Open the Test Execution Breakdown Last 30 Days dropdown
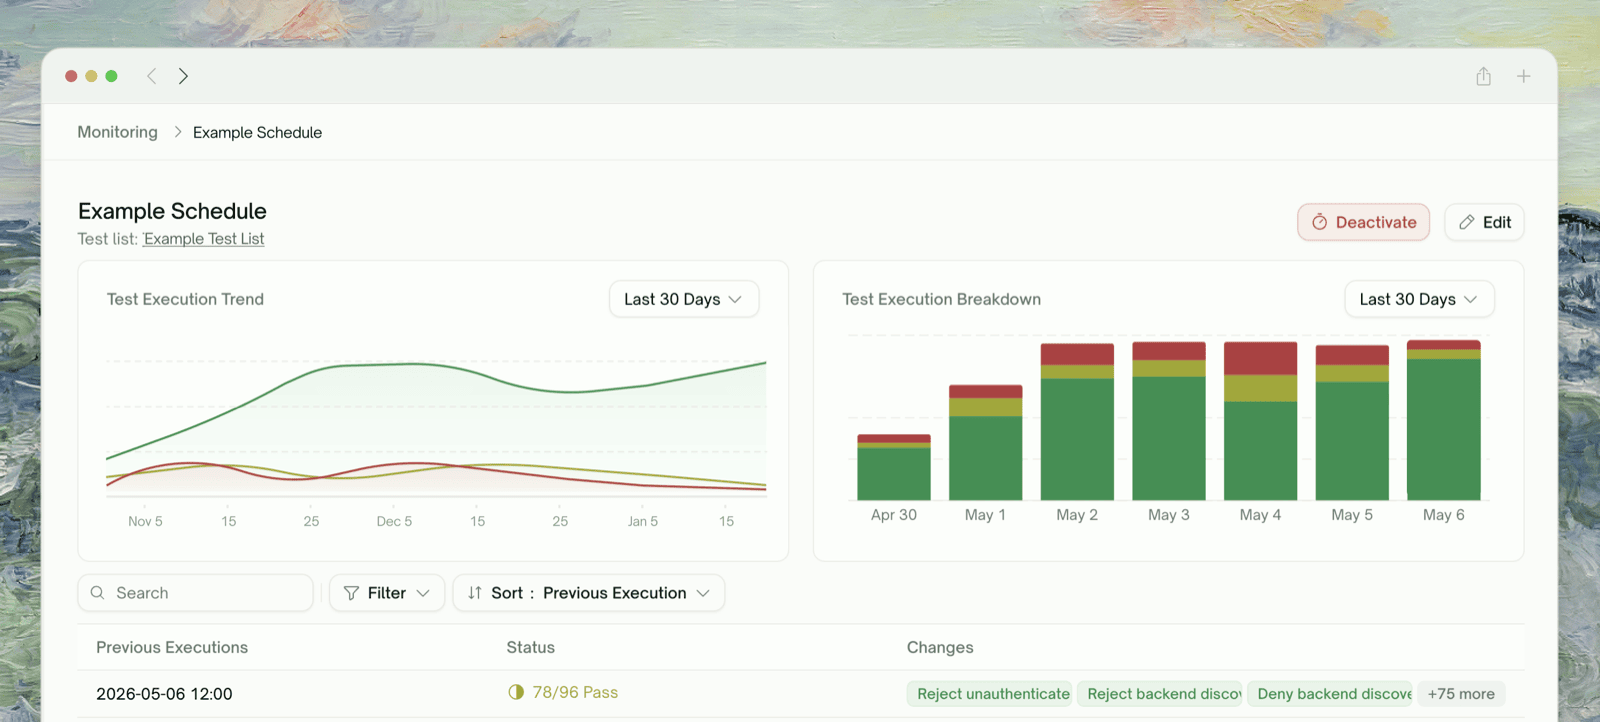The image size is (1600, 722). click(1419, 299)
